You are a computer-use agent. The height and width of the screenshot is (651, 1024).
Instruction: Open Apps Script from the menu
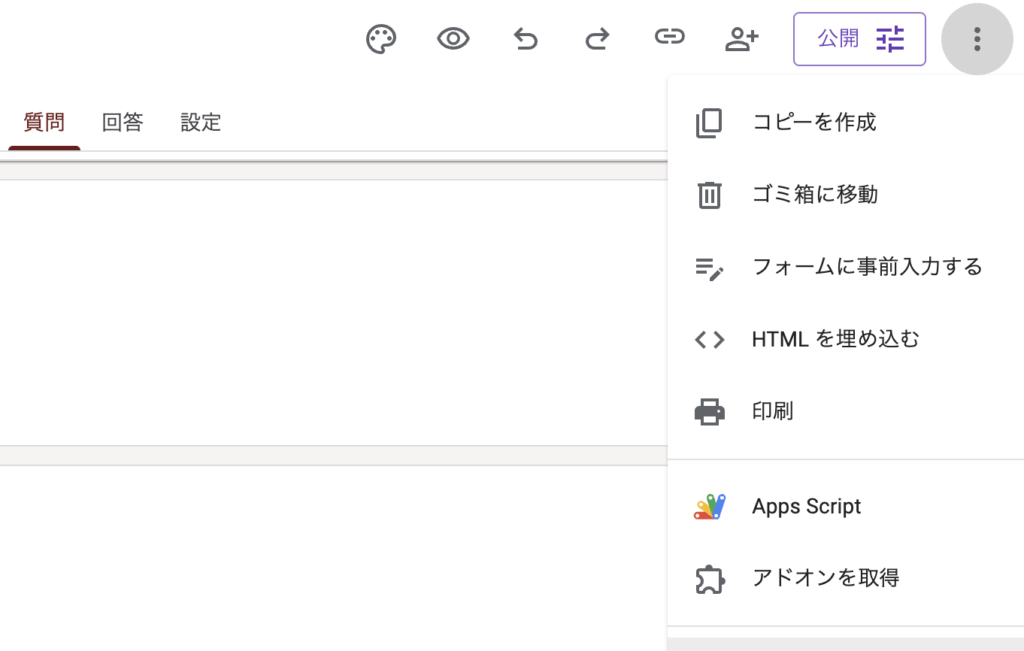point(806,506)
